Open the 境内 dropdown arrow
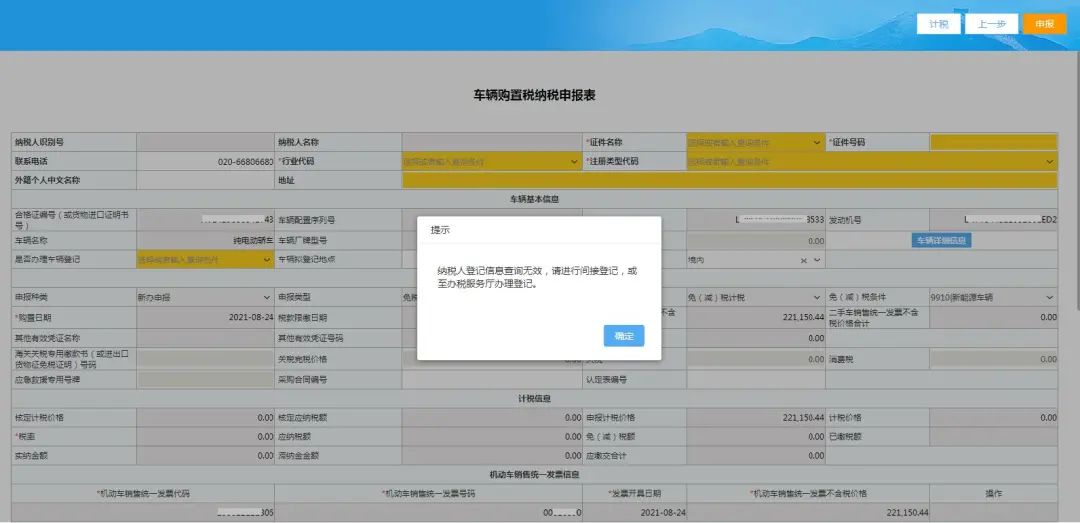1080x523 pixels. pos(818,260)
